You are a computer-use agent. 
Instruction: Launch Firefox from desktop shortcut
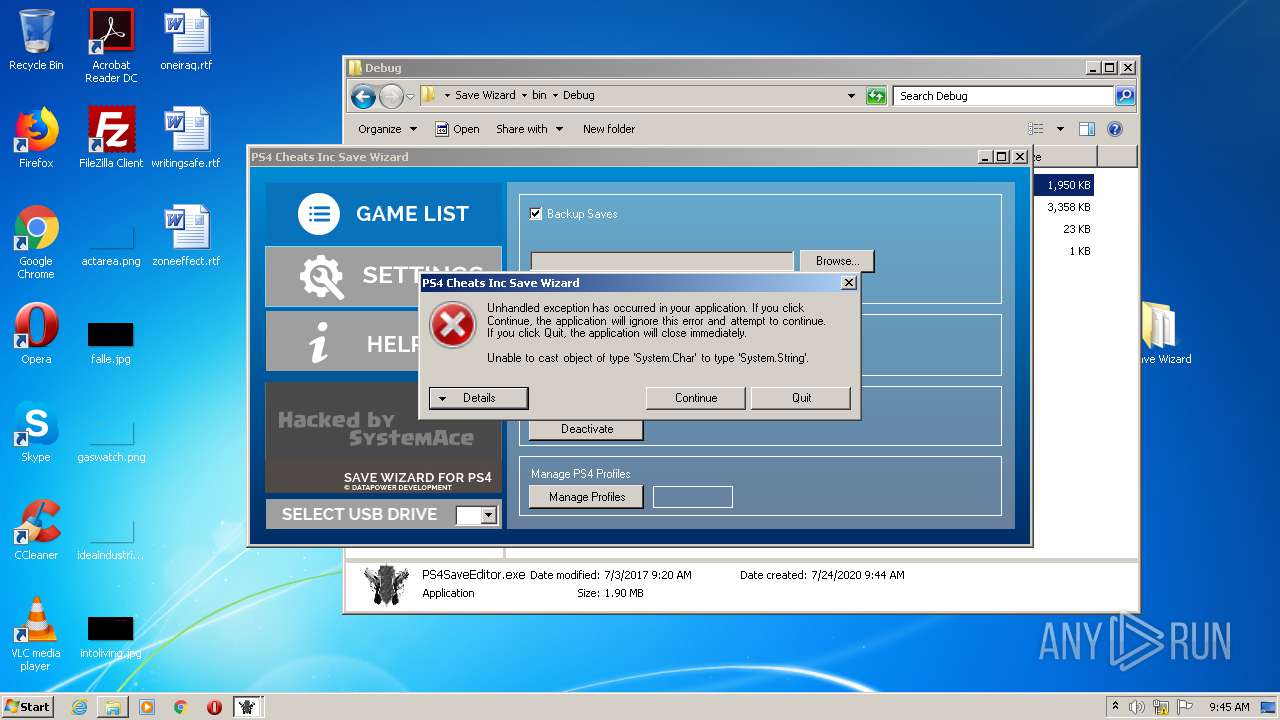36,138
